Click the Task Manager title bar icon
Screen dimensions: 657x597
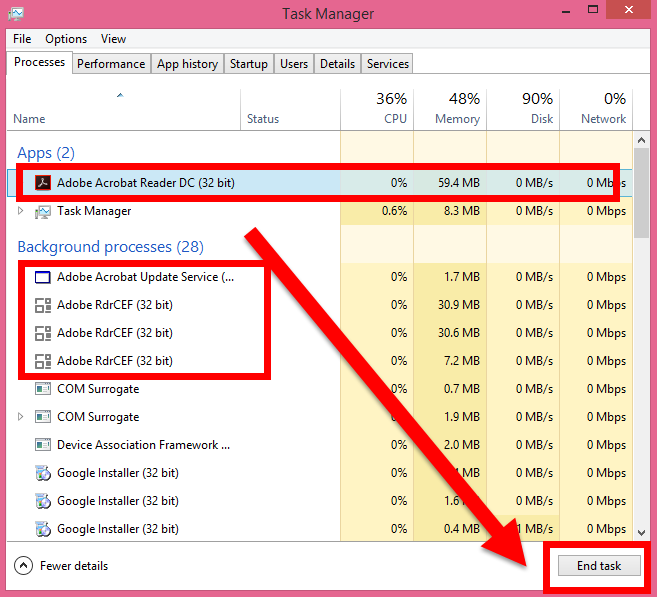(x=16, y=13)
